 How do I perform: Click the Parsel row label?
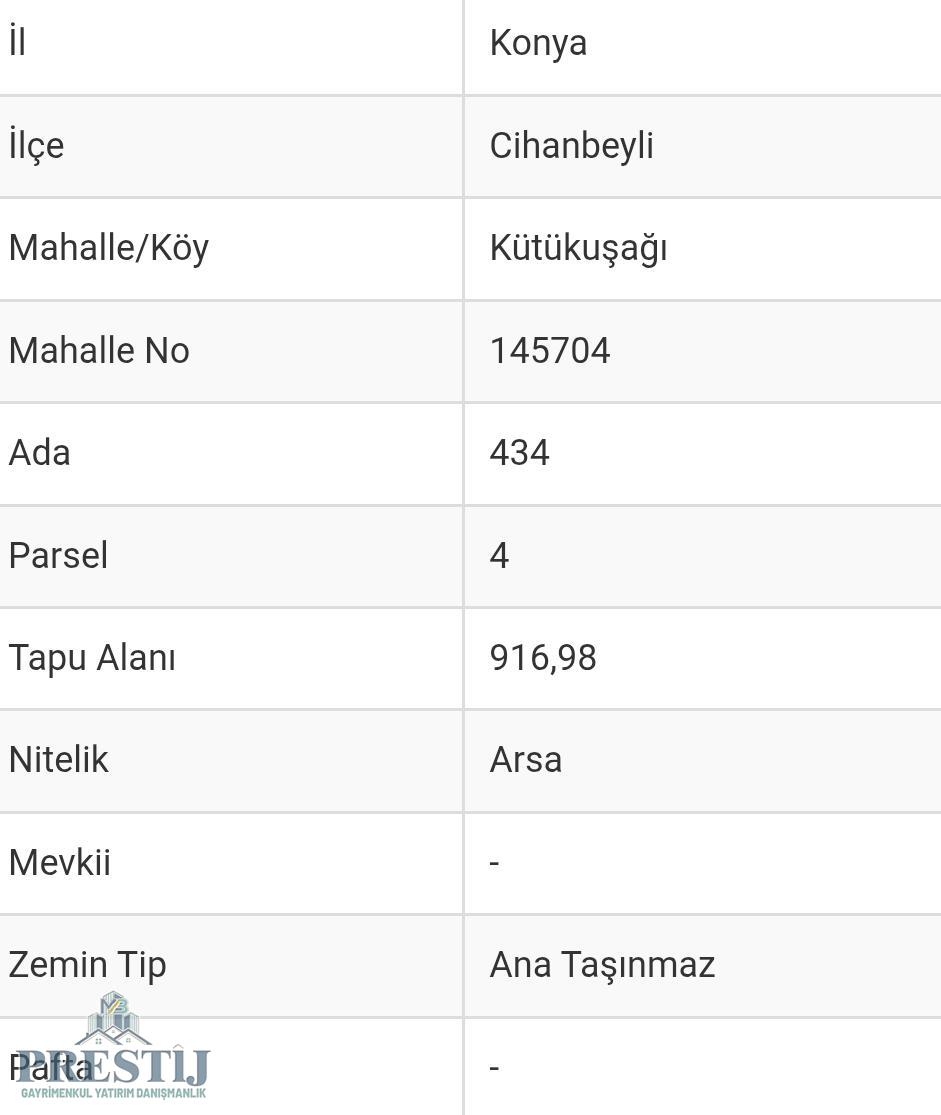coord(58,555)
